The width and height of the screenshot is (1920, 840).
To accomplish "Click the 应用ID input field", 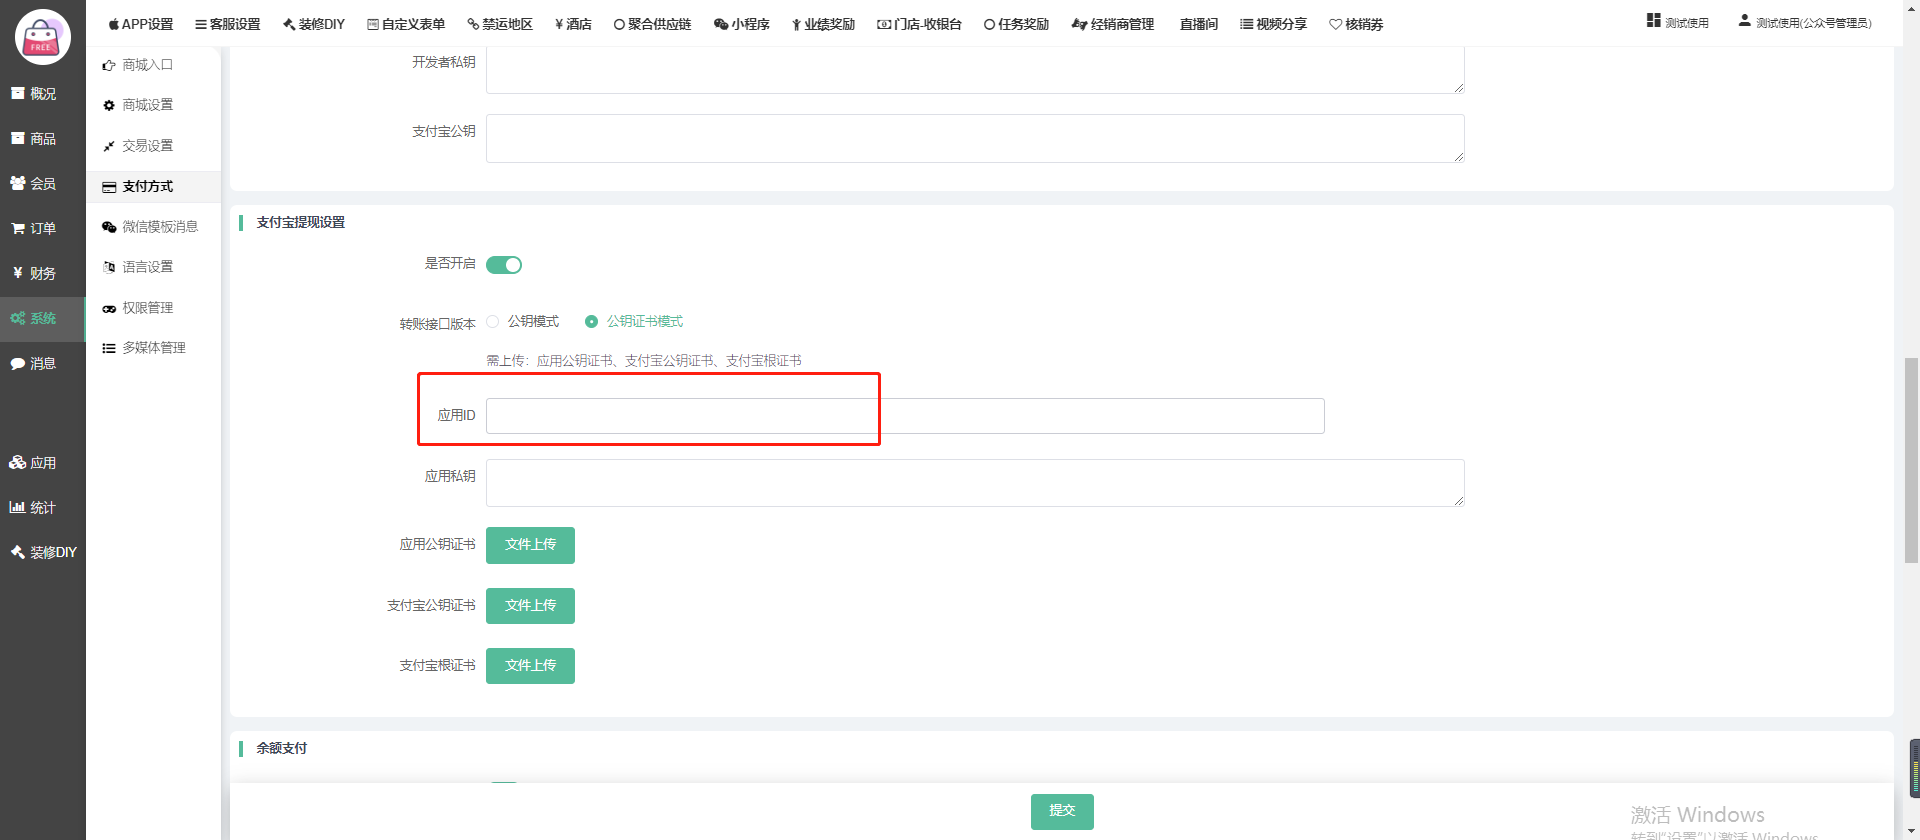I will [x=904, y=416].
